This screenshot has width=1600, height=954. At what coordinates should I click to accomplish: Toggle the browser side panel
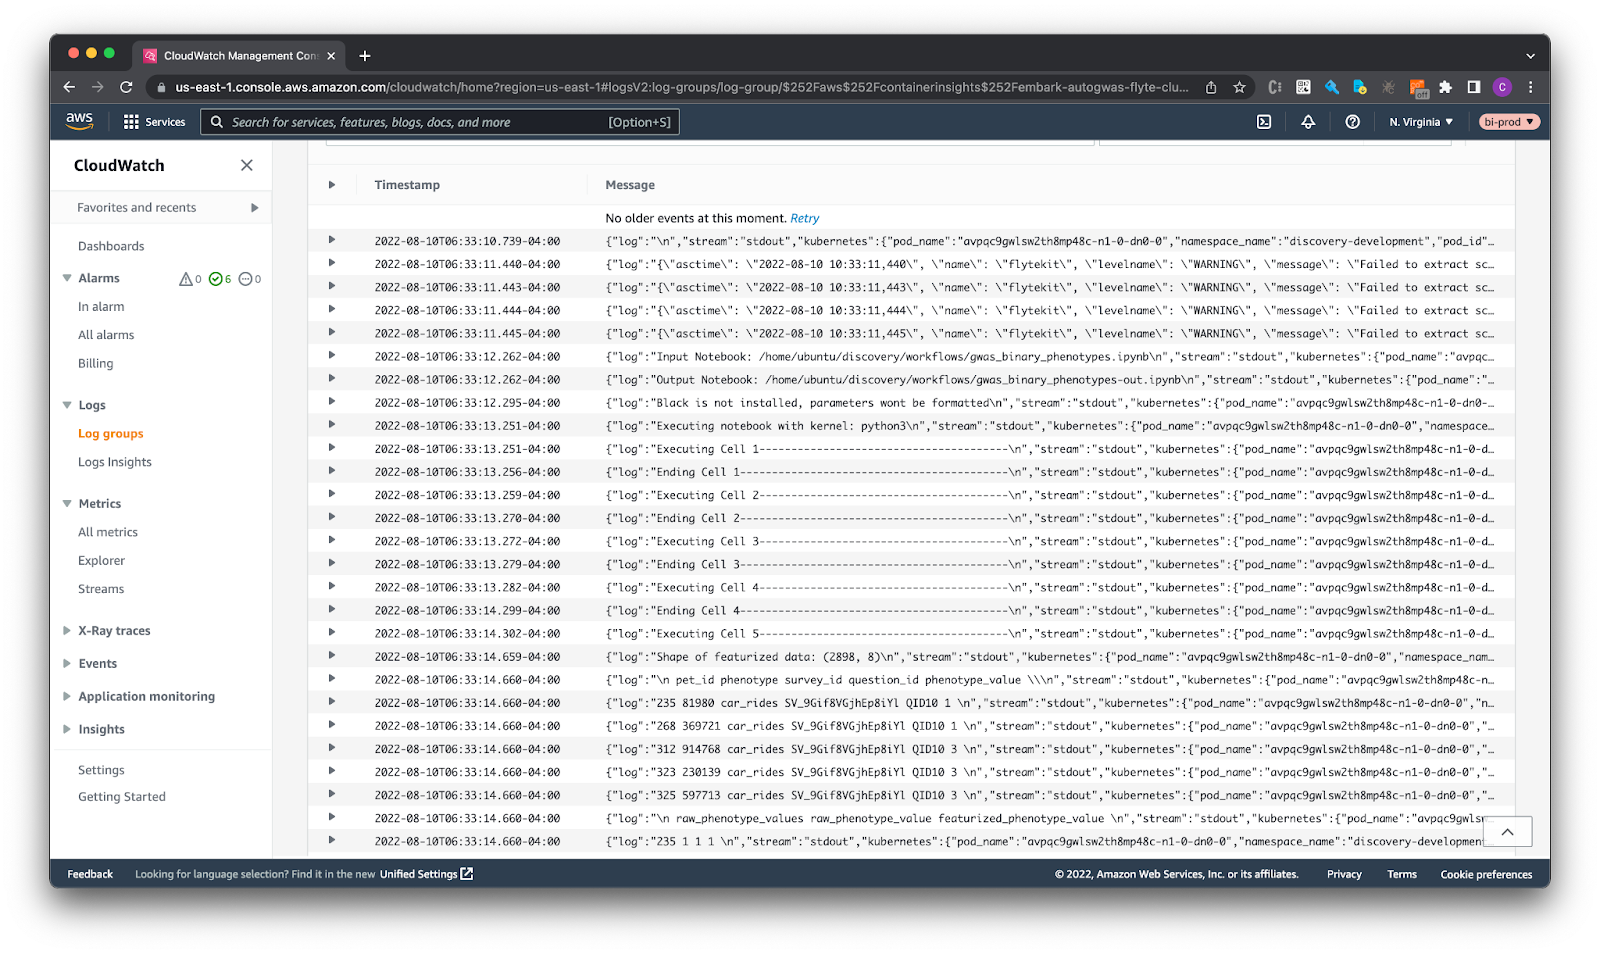point(1473,87)
